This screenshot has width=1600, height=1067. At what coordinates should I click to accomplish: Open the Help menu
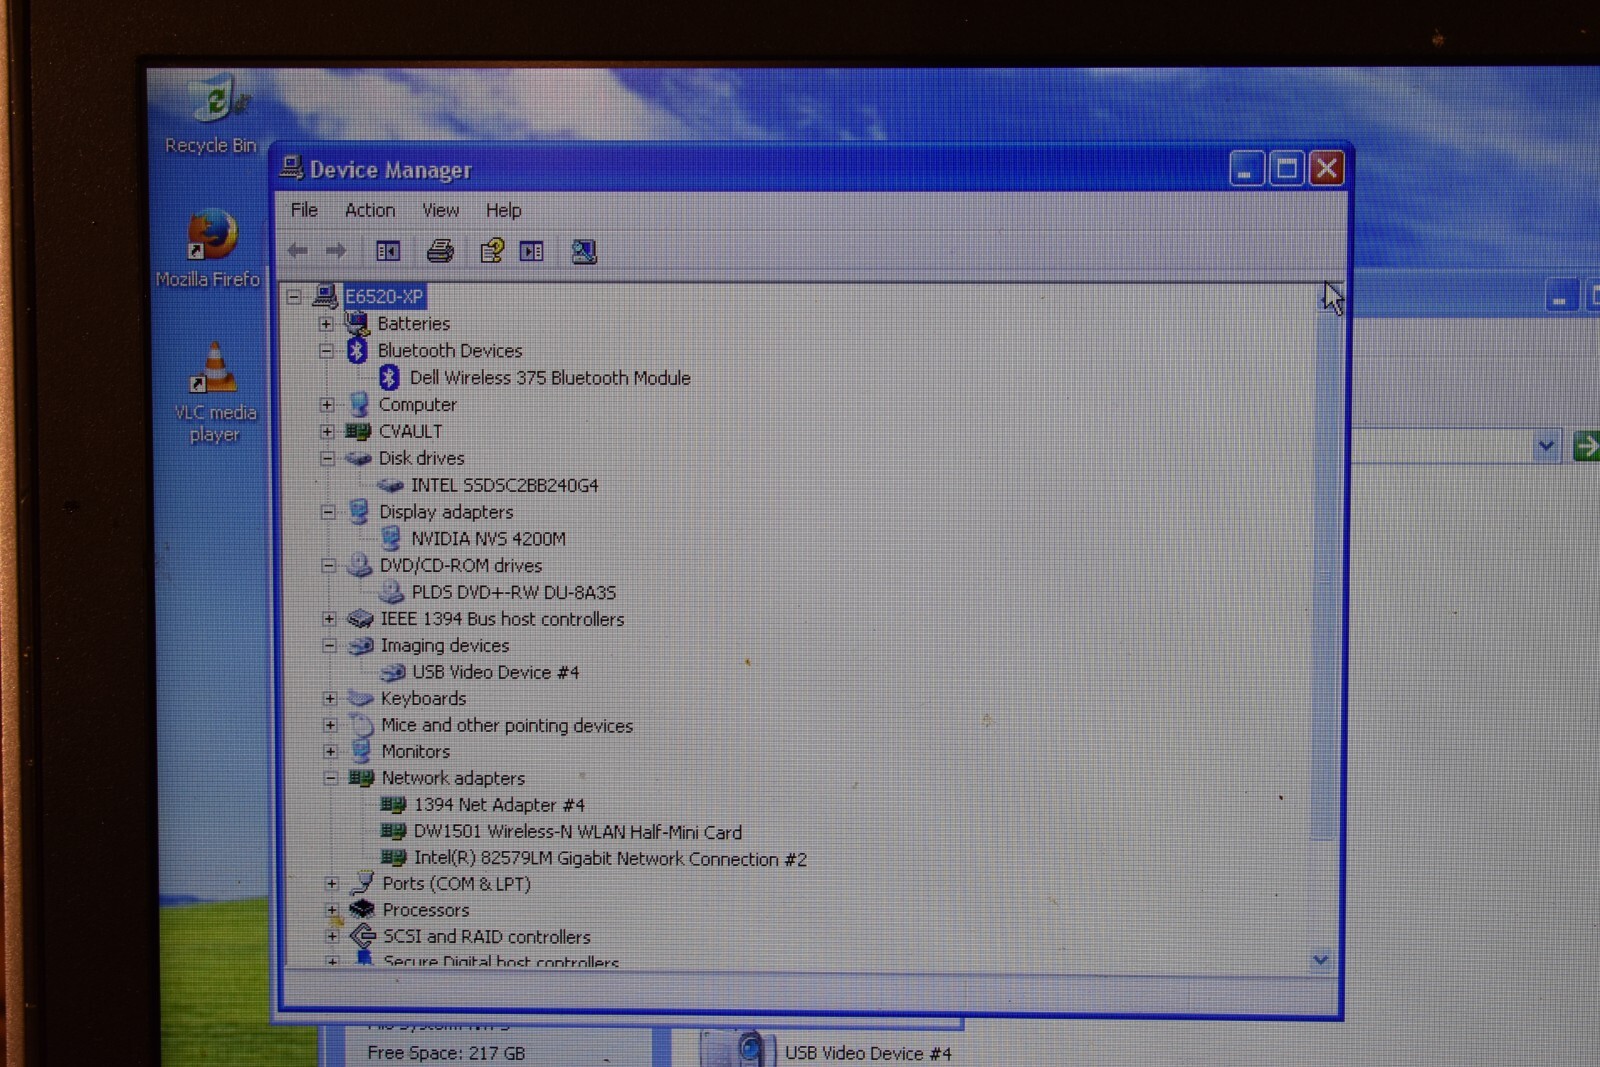tap(503, 210)
